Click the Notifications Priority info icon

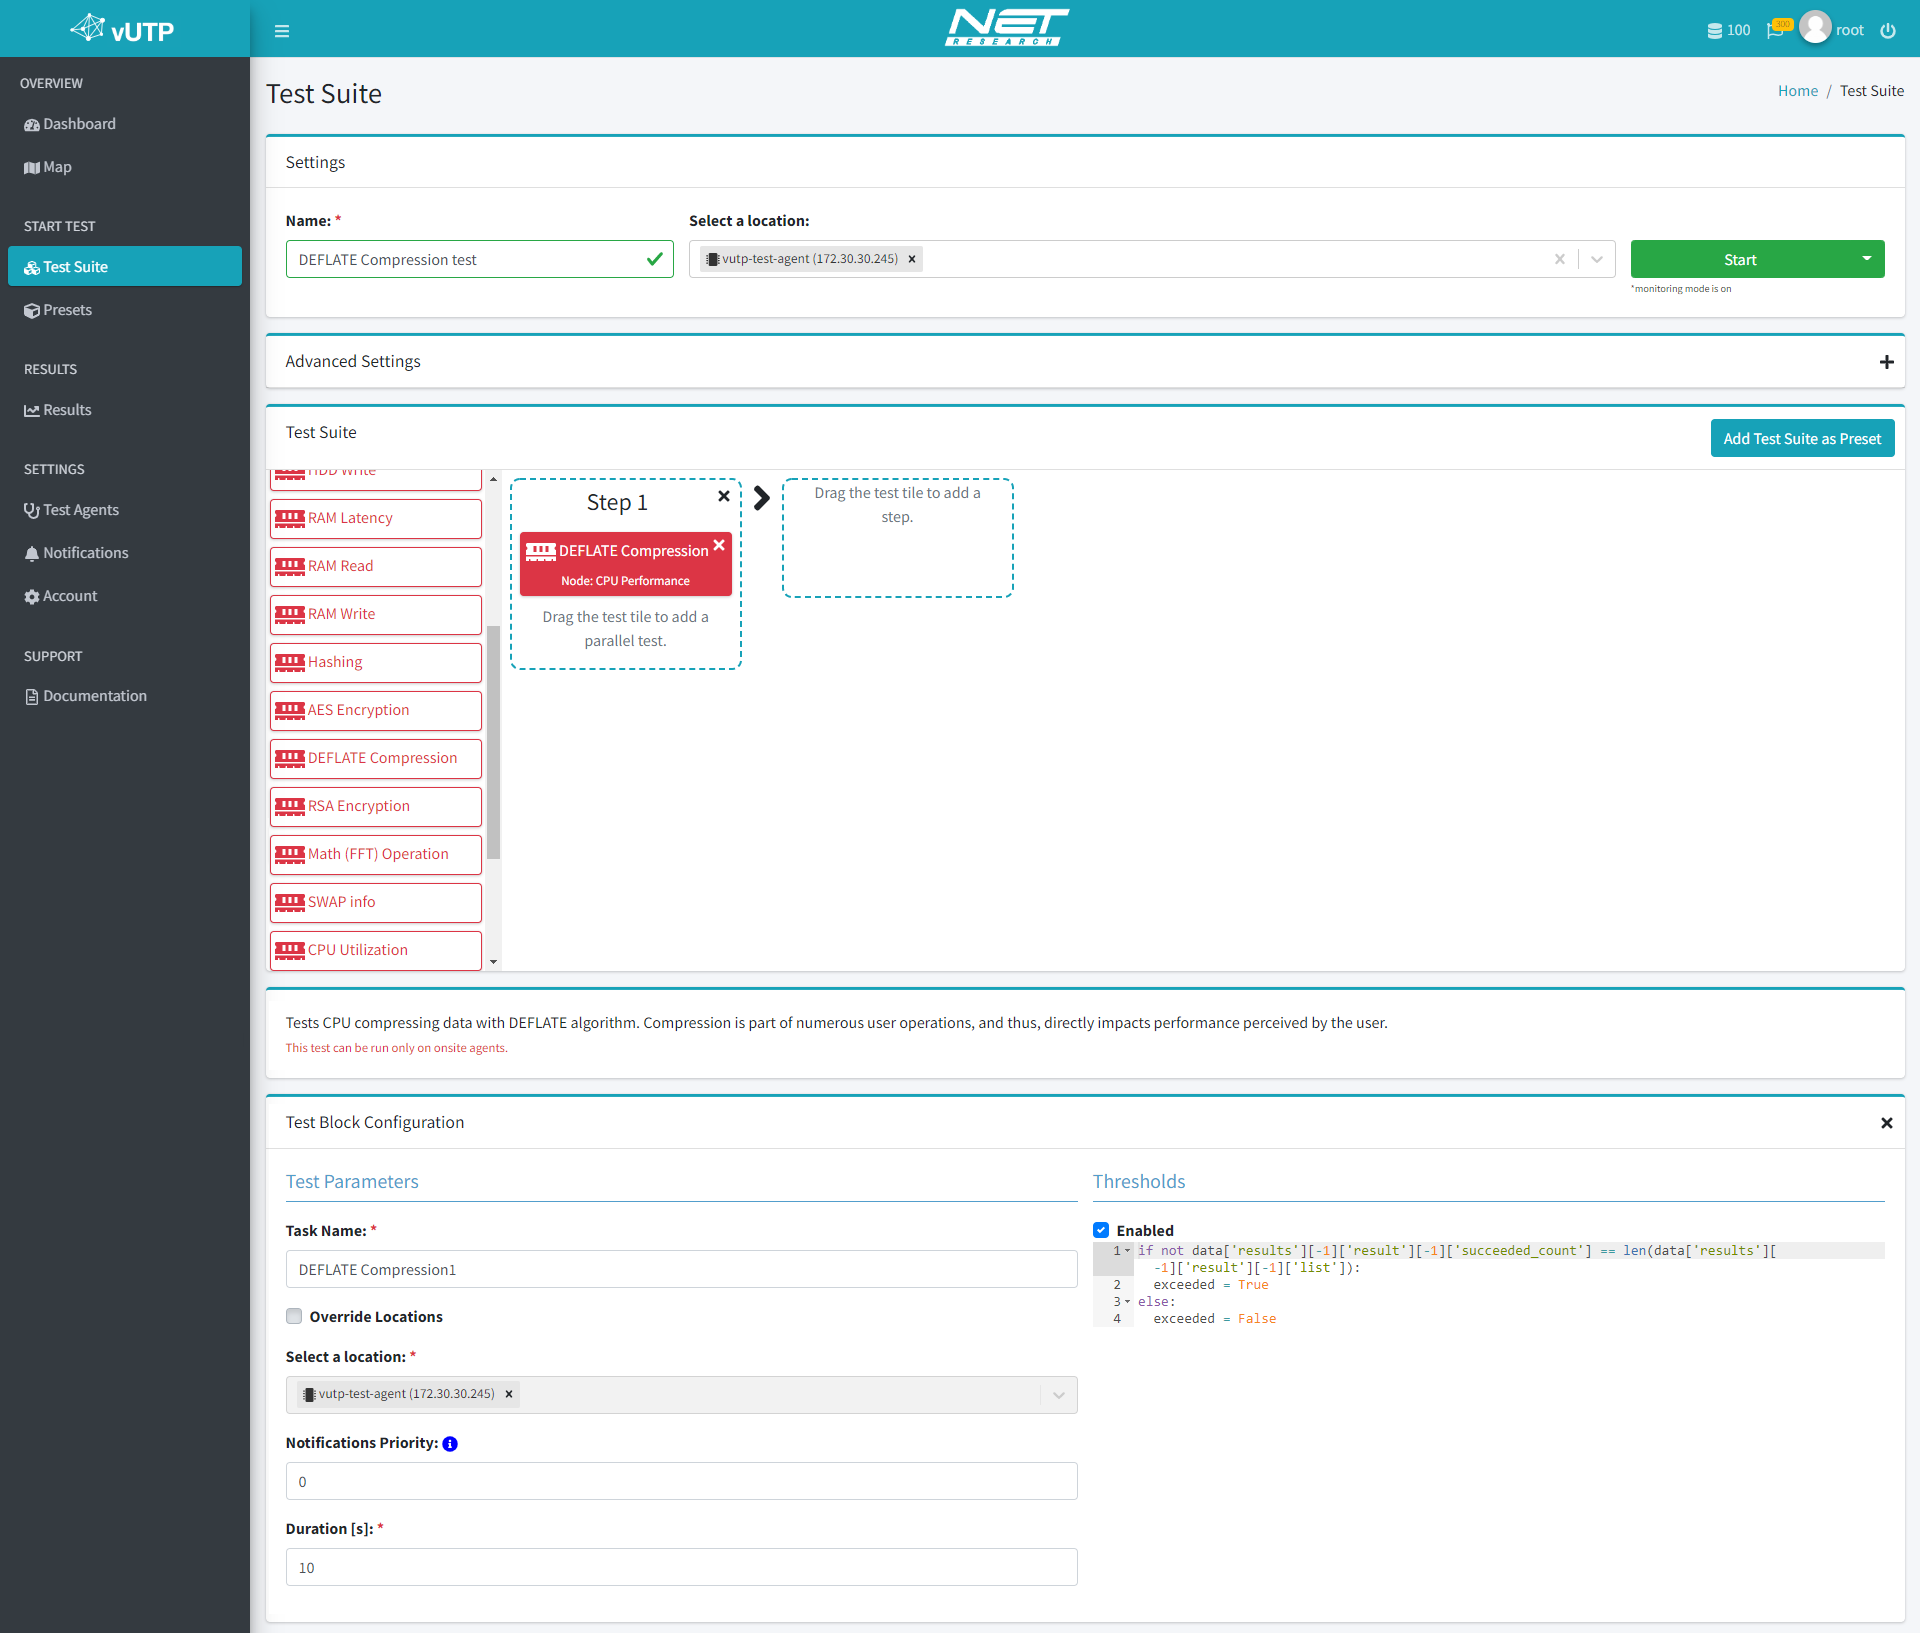[450, 1444]
